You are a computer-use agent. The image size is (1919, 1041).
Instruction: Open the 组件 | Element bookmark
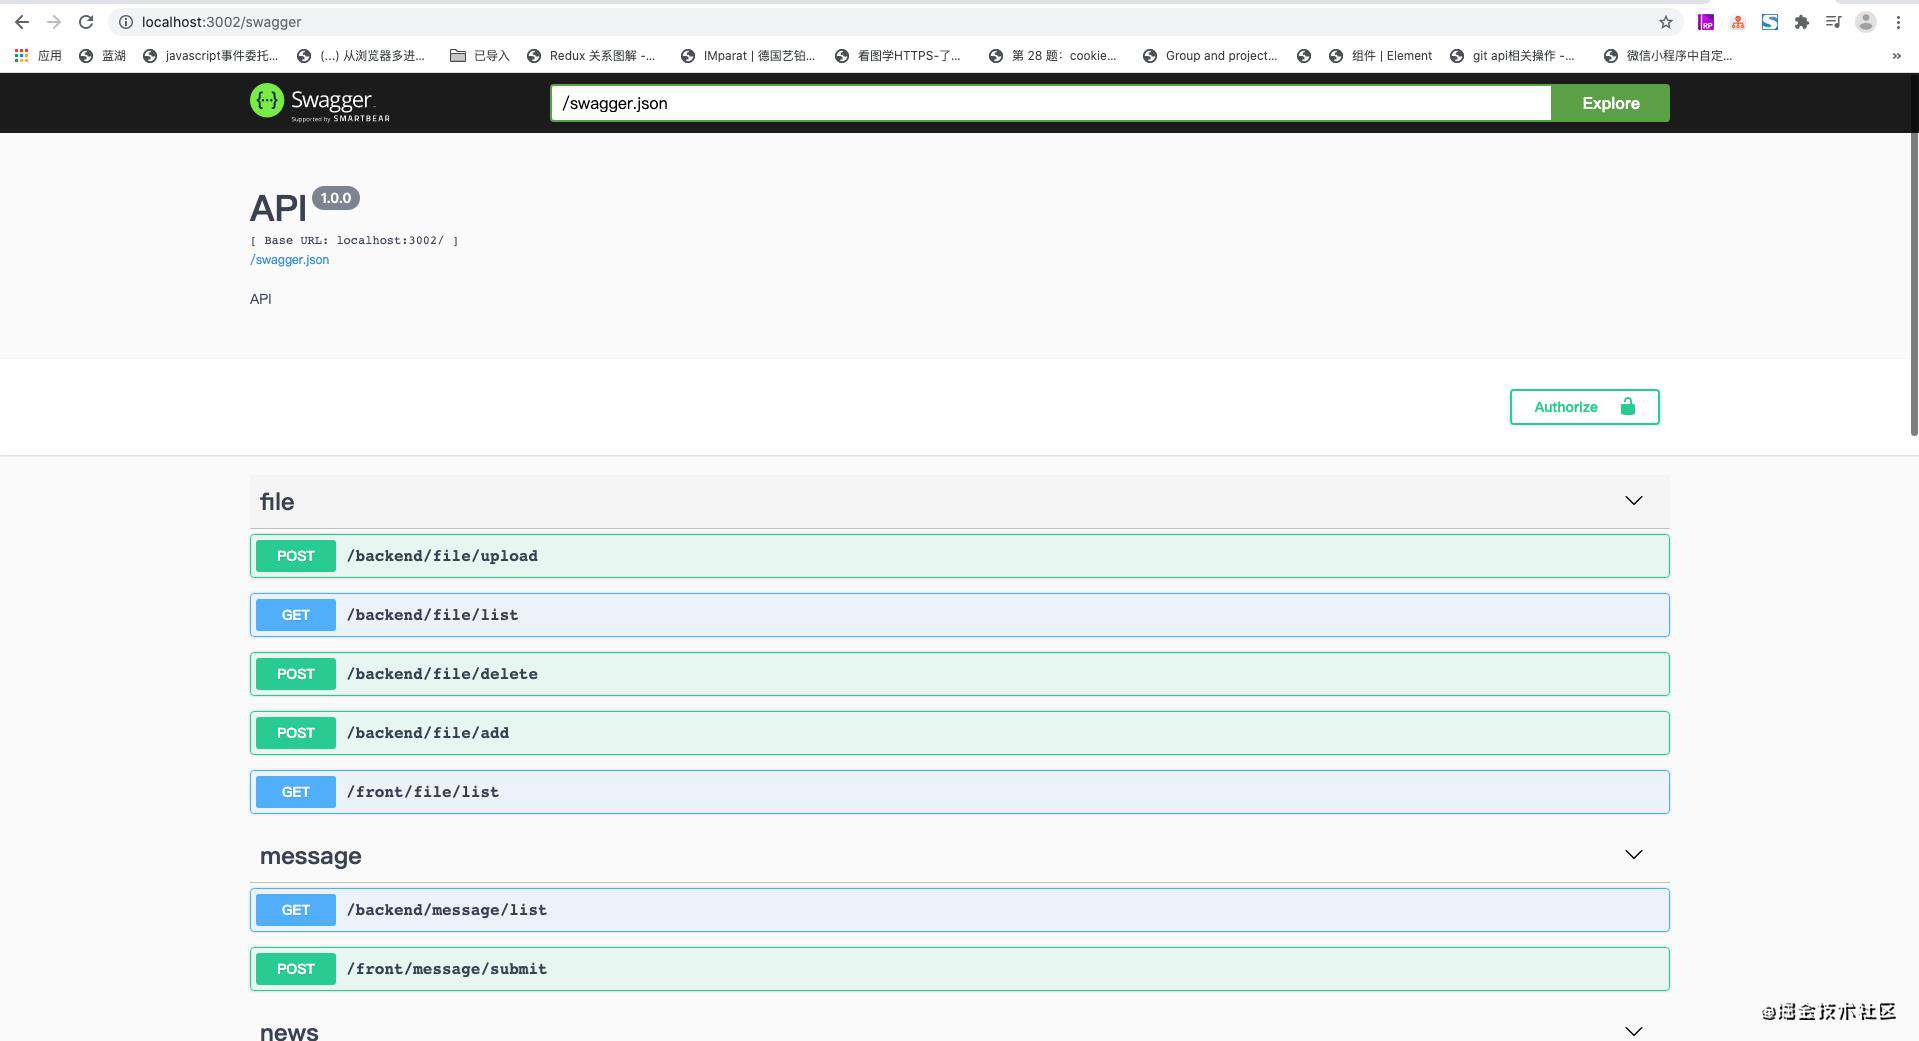1380,56
